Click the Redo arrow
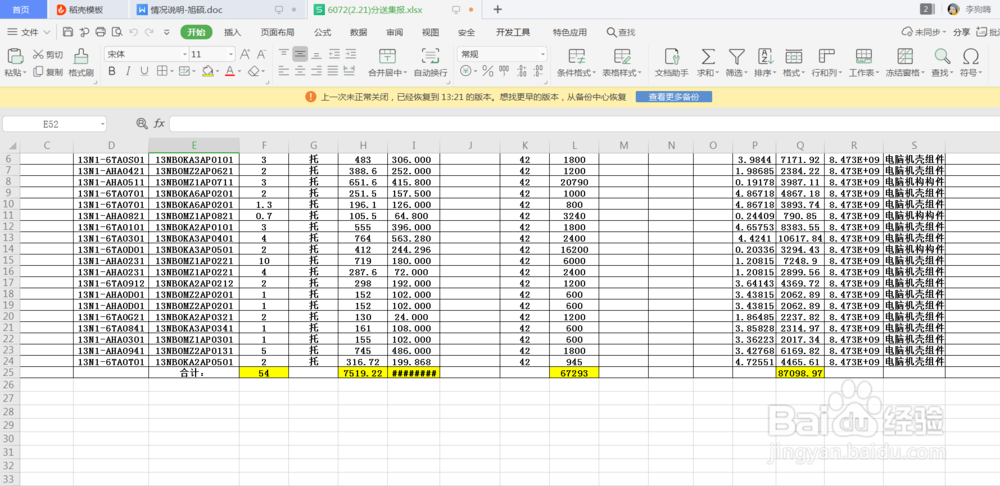Screen dimensions: 1000x486 point(150,32)
